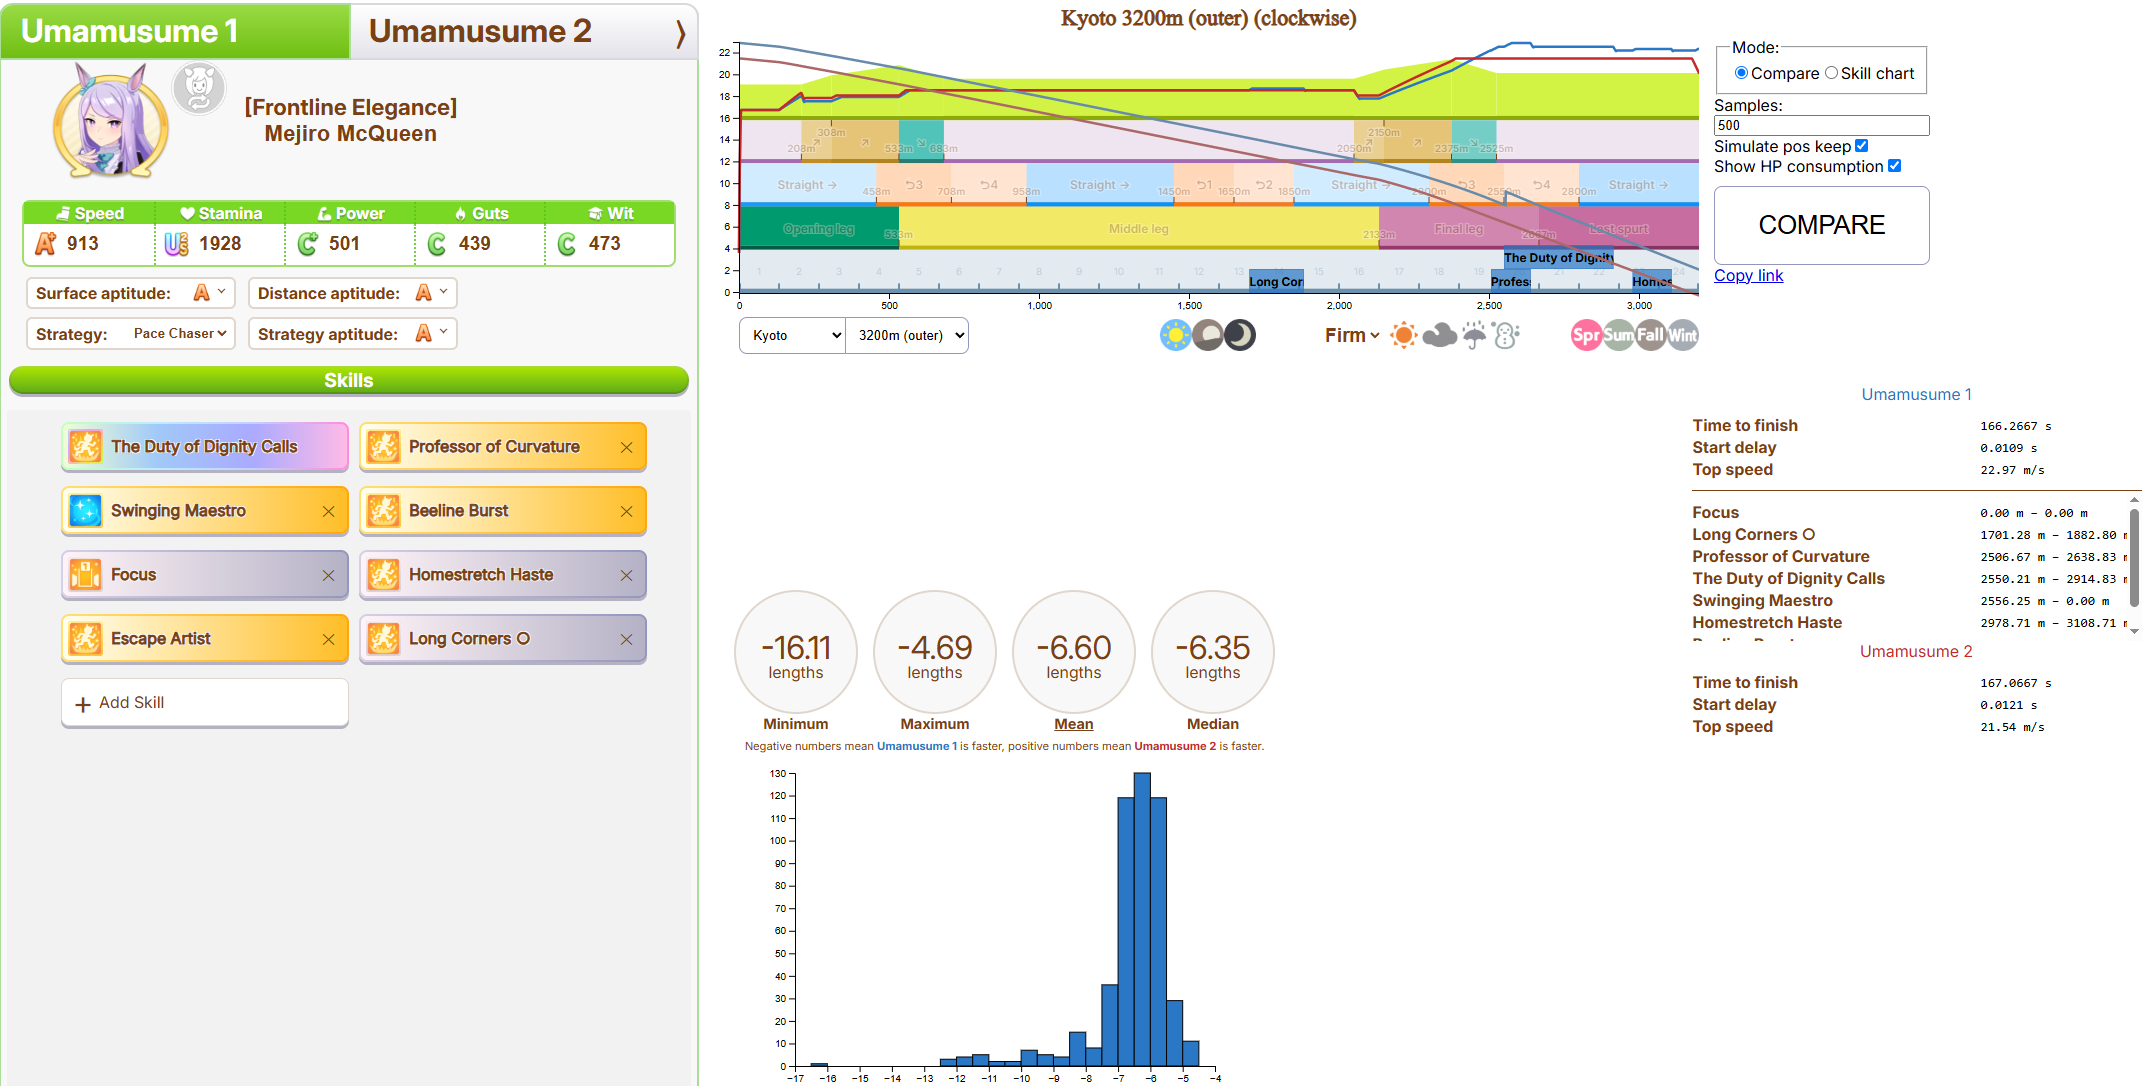Image resolution: width=2149 pixels, height=1086 pixels.
Task: Open Kyoto racetrack dropdown
Action: pos(792,335)
